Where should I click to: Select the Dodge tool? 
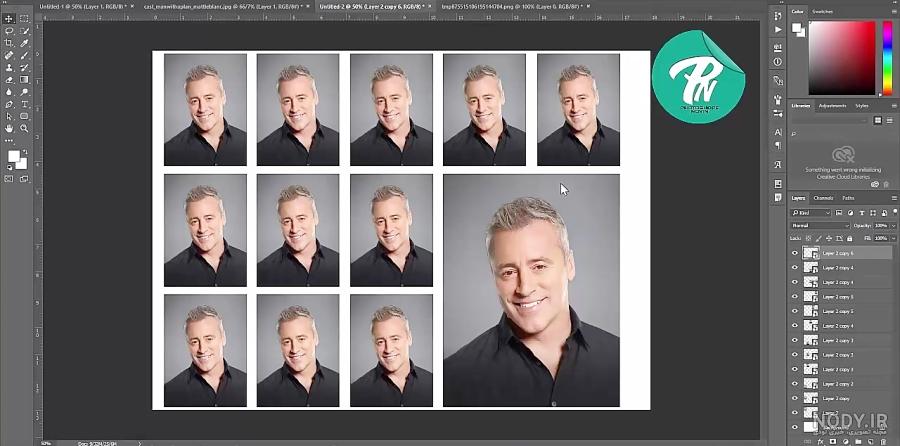tap(24, 92)
